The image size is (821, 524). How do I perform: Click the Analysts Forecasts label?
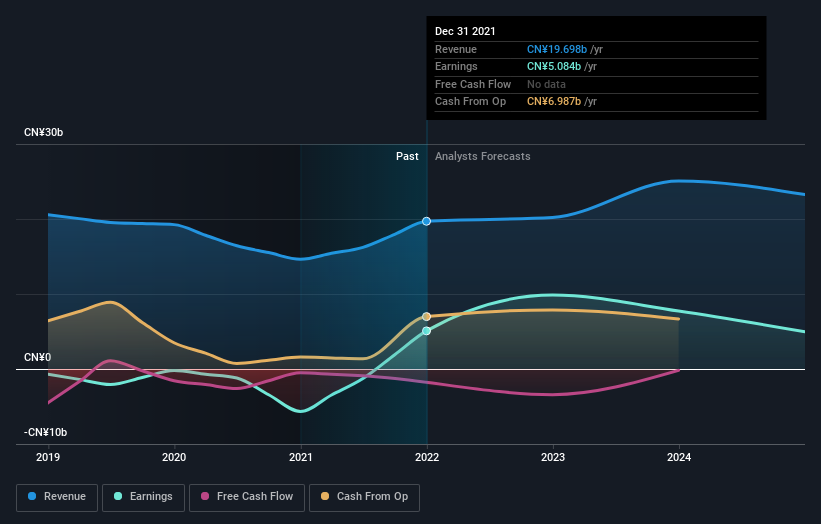[x=483, y=157]
